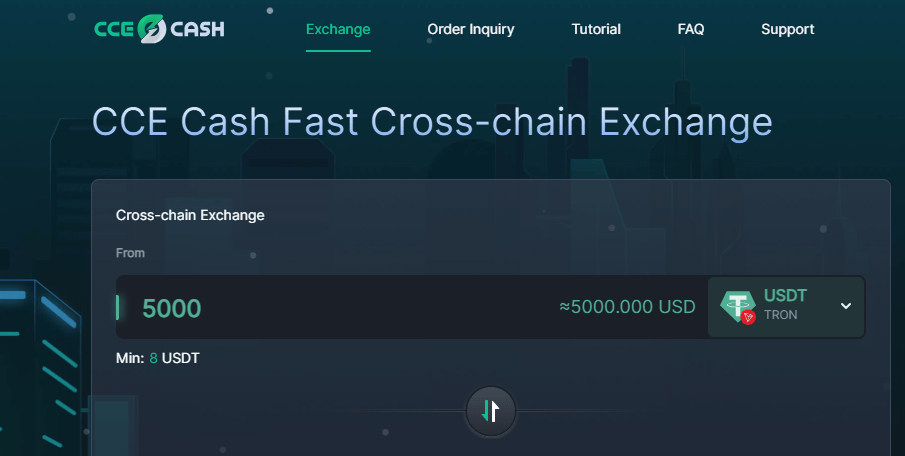Screen dimensions: 905x456
Task: Swap currencies using the up-down arrows button
Action: pyautogui.click(x=491, y=411)
